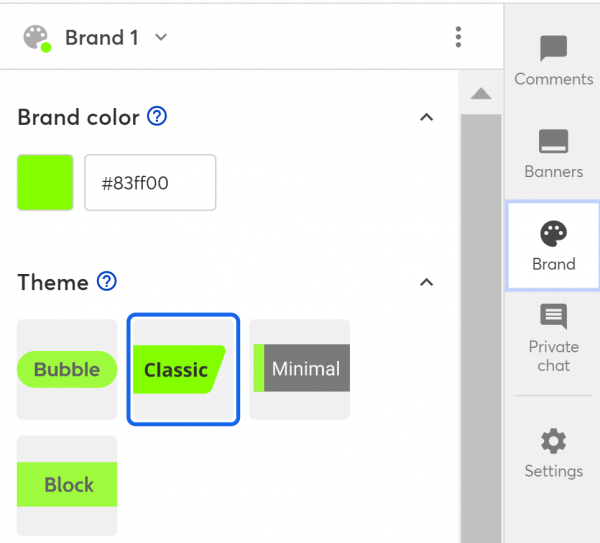Viewport: 600px width, 543px height.
Task: Open the Banners panel icon
Action: (553, 141)
